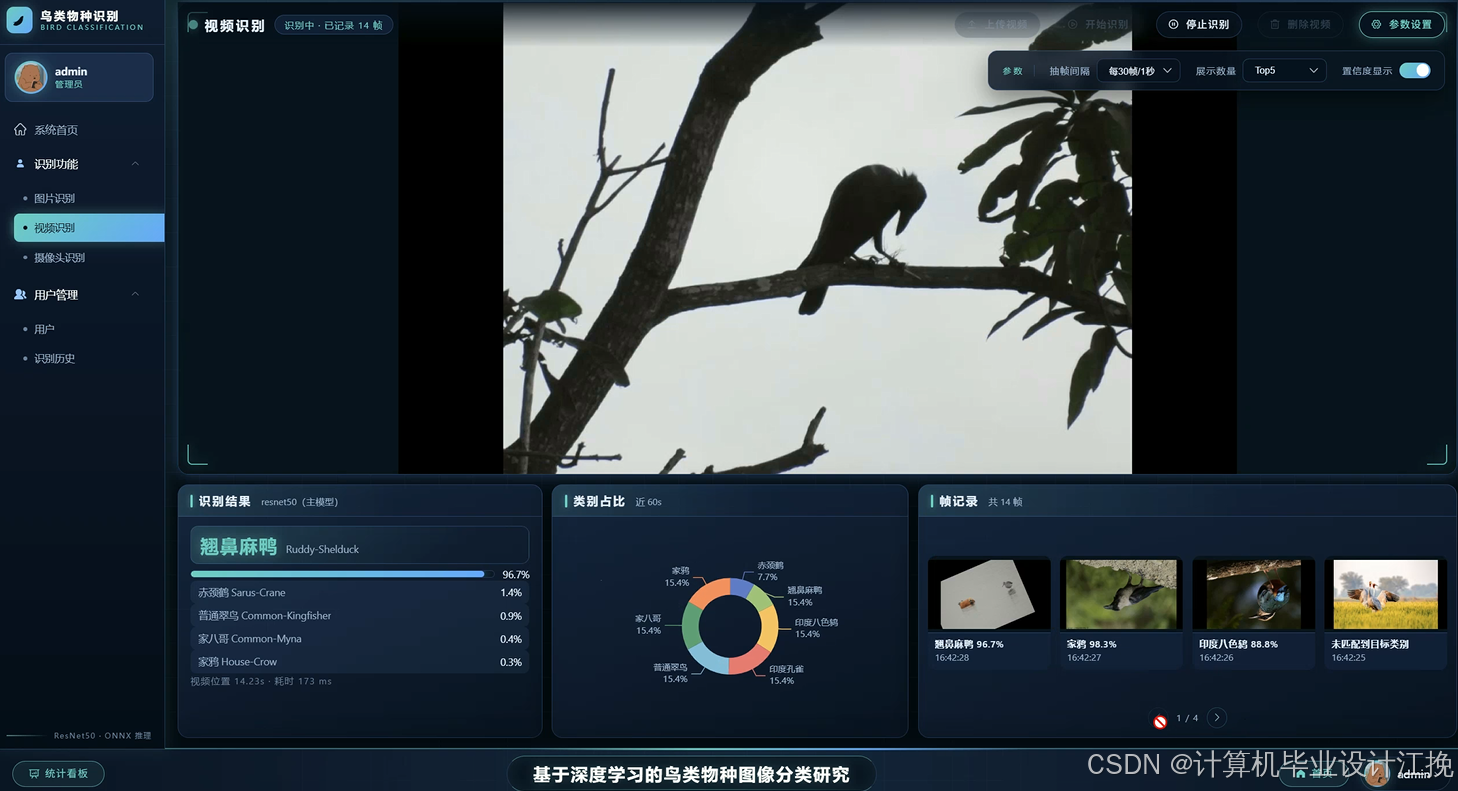Click the 家八哥 Common-Myna result row
Image resolution: width=1458 pixels, height=791 pixels.
pyautogui.click(x=360, y=639)
